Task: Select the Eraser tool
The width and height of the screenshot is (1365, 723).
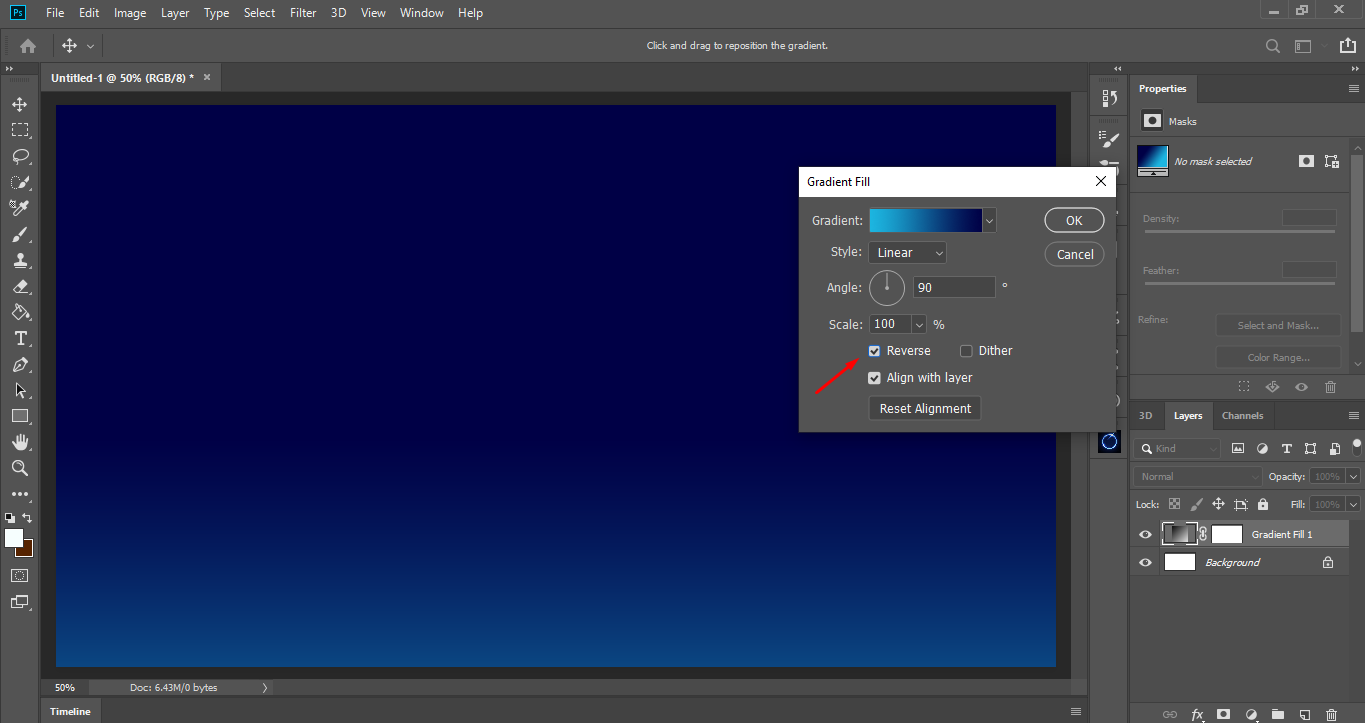Action: (20, 286)
